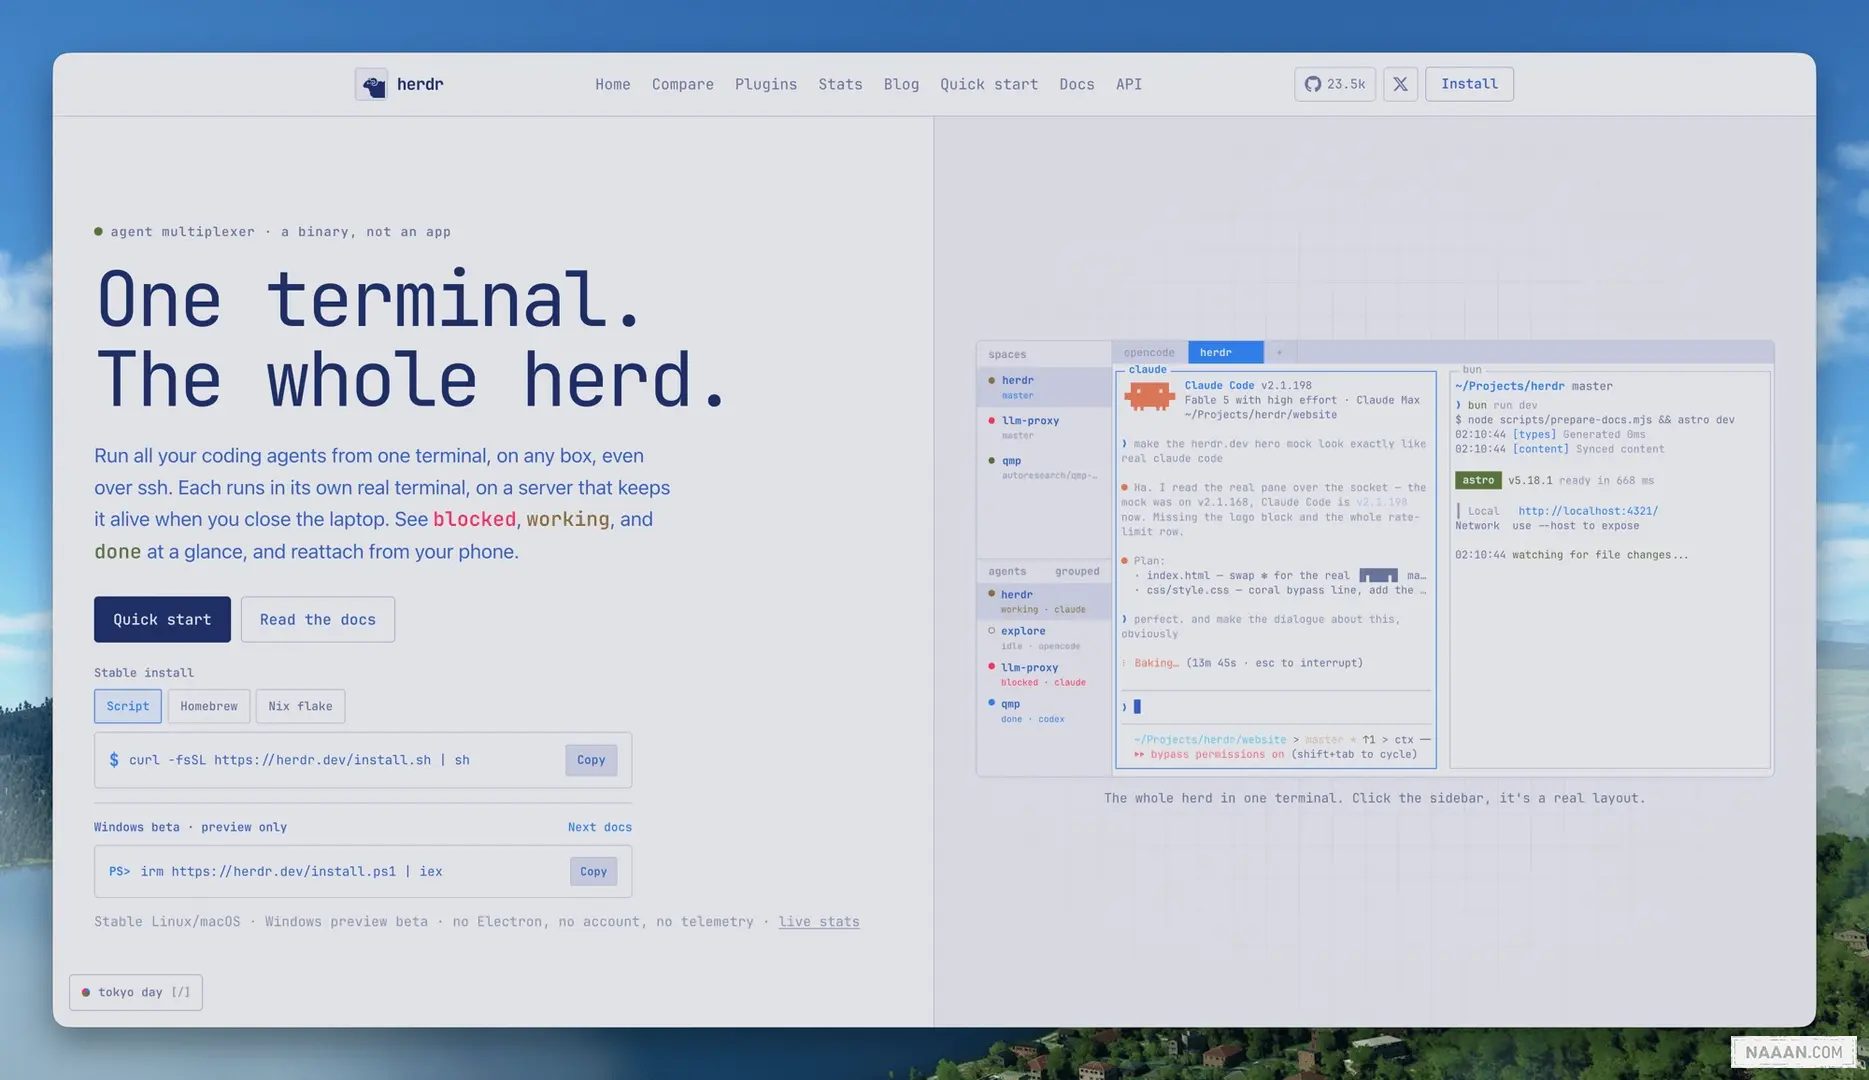Copy the curl install command
Screen dimensions: 1869x1080
591,760
